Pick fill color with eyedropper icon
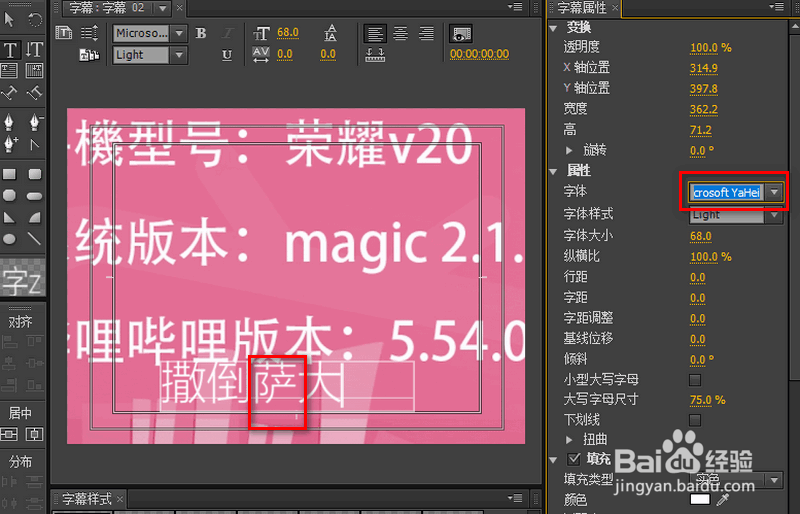 pos(722,499)
